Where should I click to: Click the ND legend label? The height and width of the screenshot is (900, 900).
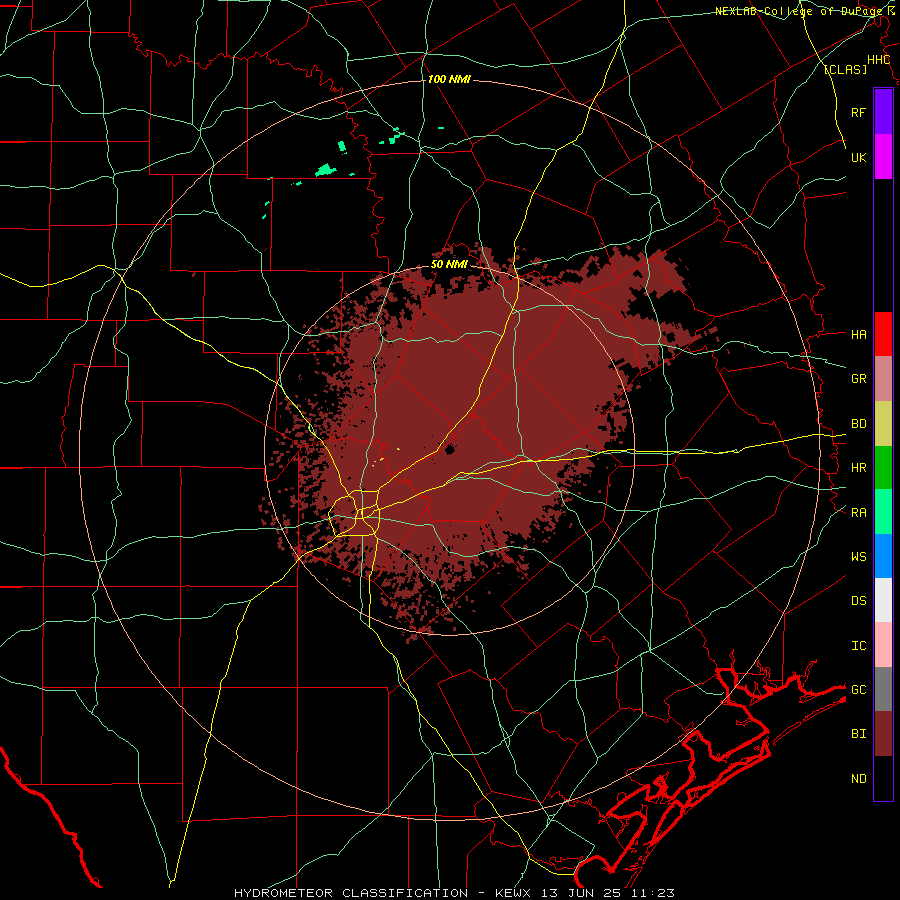pos(858,779)
